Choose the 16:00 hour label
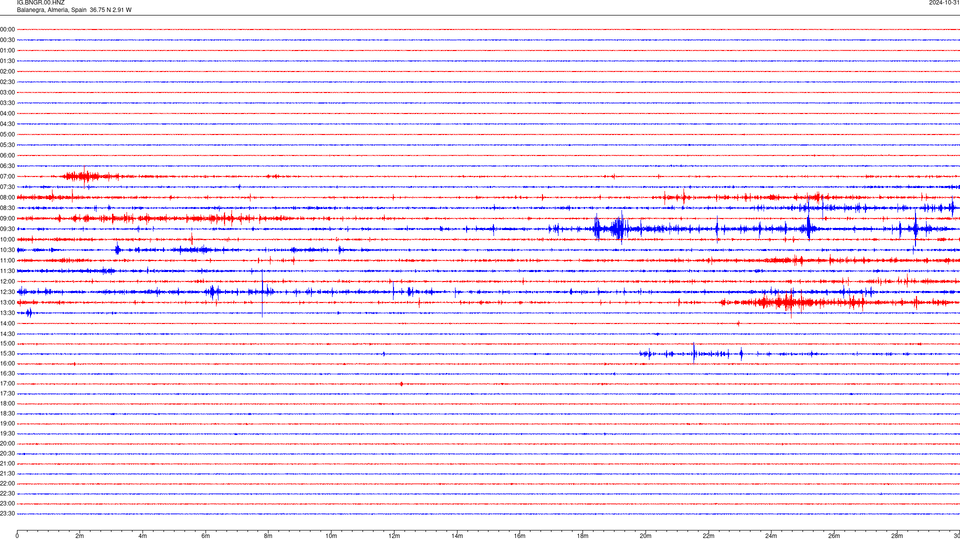 [x=7, y=364]
